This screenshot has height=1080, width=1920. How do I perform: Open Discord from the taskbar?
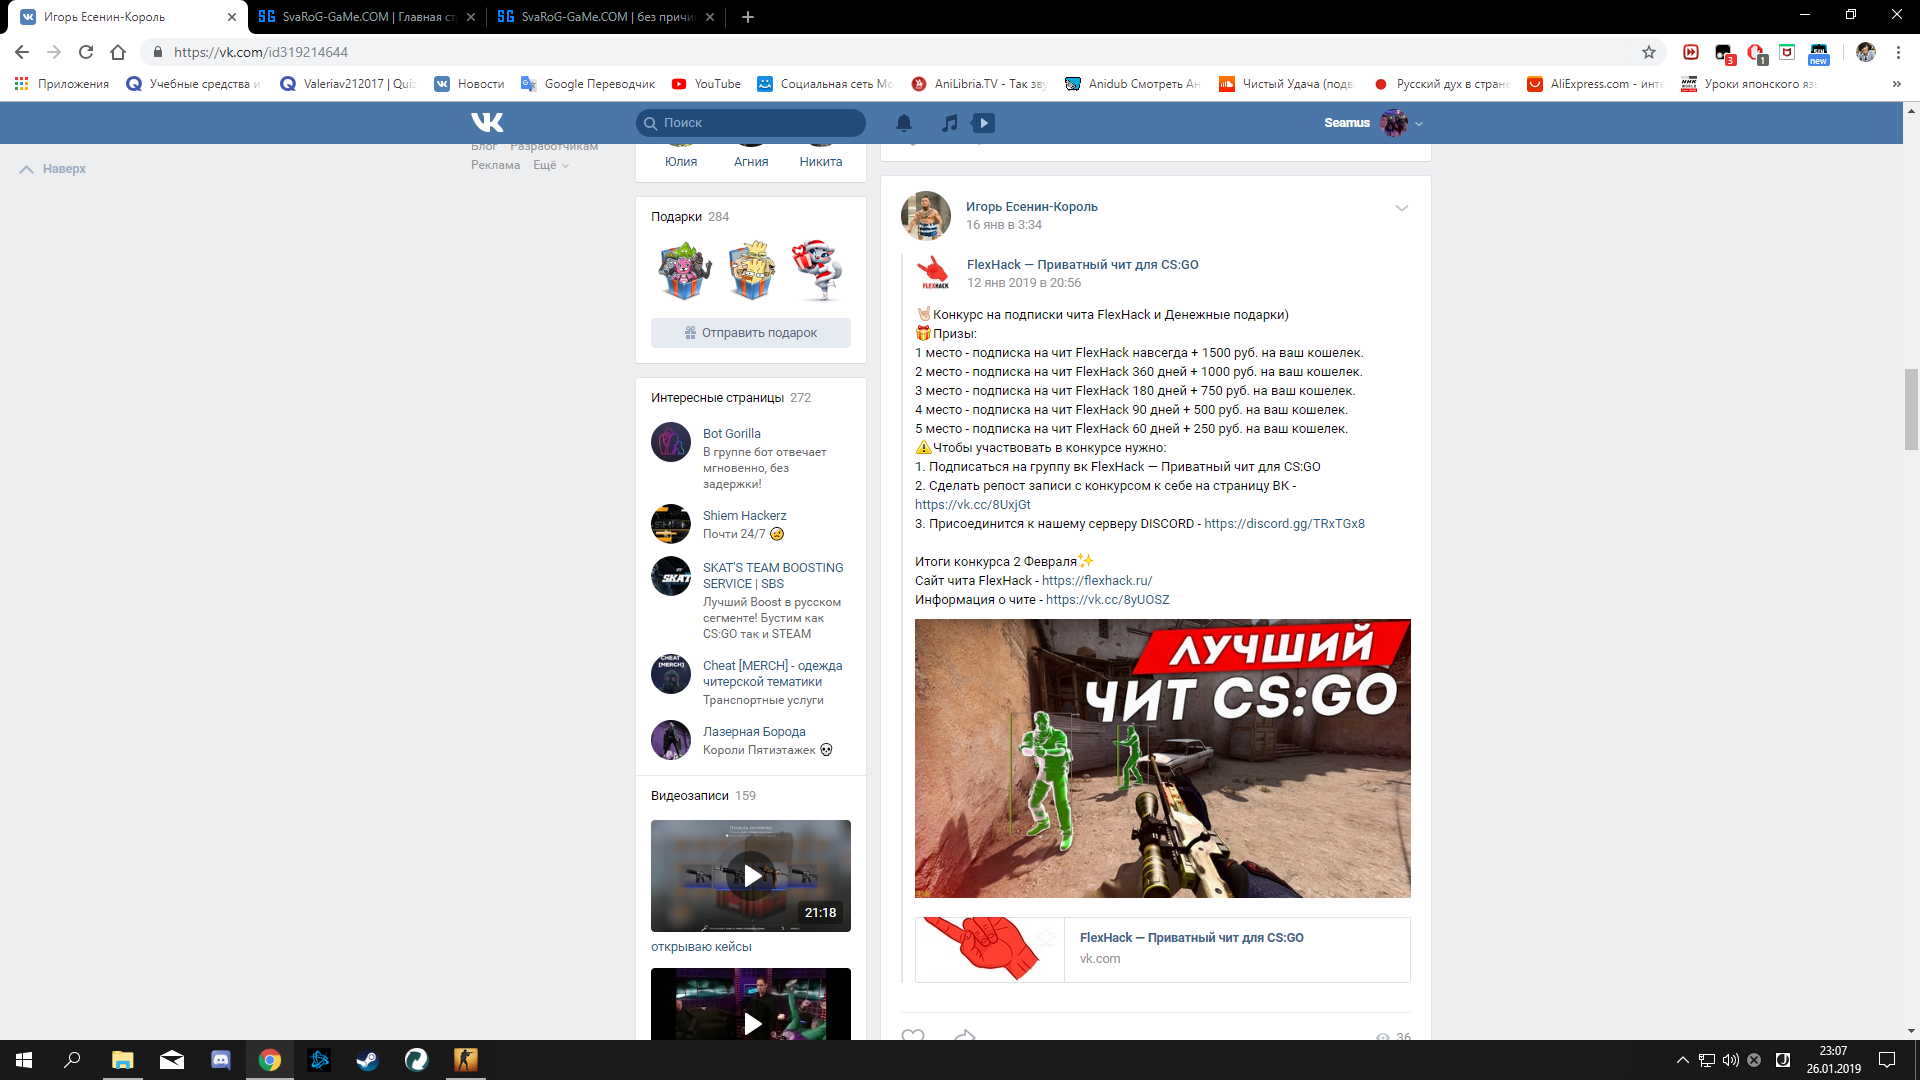point(221,1060)
